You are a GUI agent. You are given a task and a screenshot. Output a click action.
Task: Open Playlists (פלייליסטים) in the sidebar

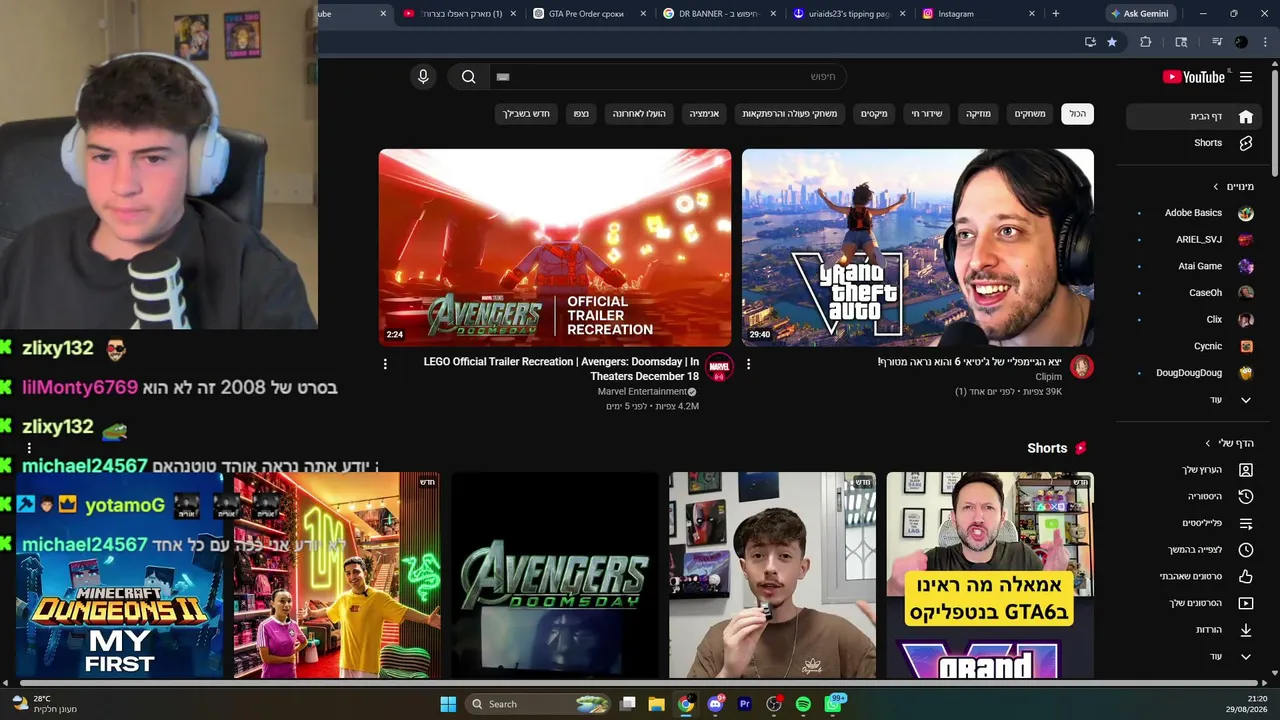(1192, 523)
